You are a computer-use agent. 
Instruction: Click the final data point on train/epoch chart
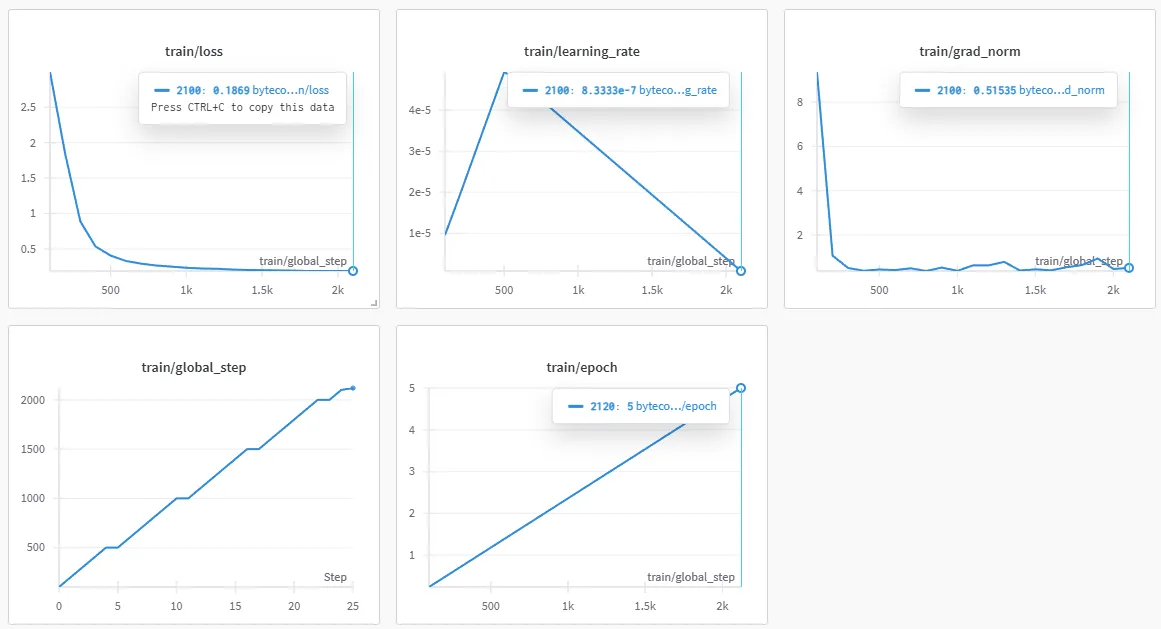click(x=741, y=388)
